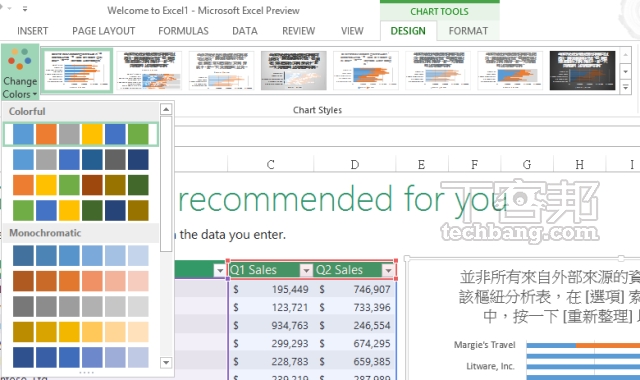Click the Q1 Sales header cell
The height and width of the screenshot is (380, 640).
(271, 270)
